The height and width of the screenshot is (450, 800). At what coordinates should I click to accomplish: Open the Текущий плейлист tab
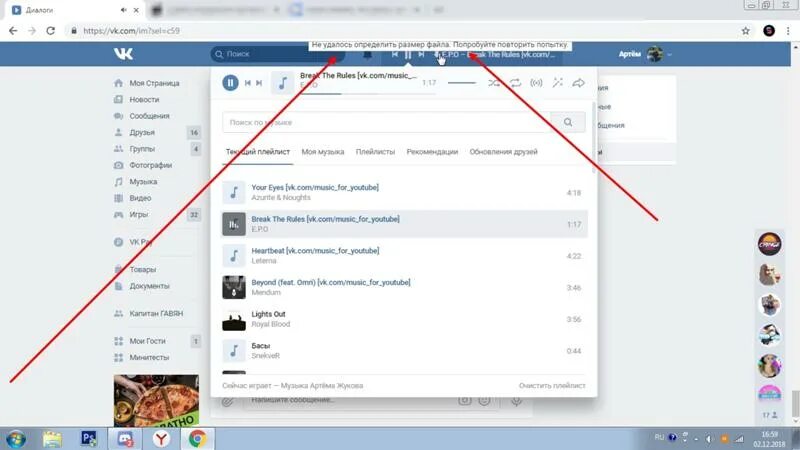pos(258,152)
